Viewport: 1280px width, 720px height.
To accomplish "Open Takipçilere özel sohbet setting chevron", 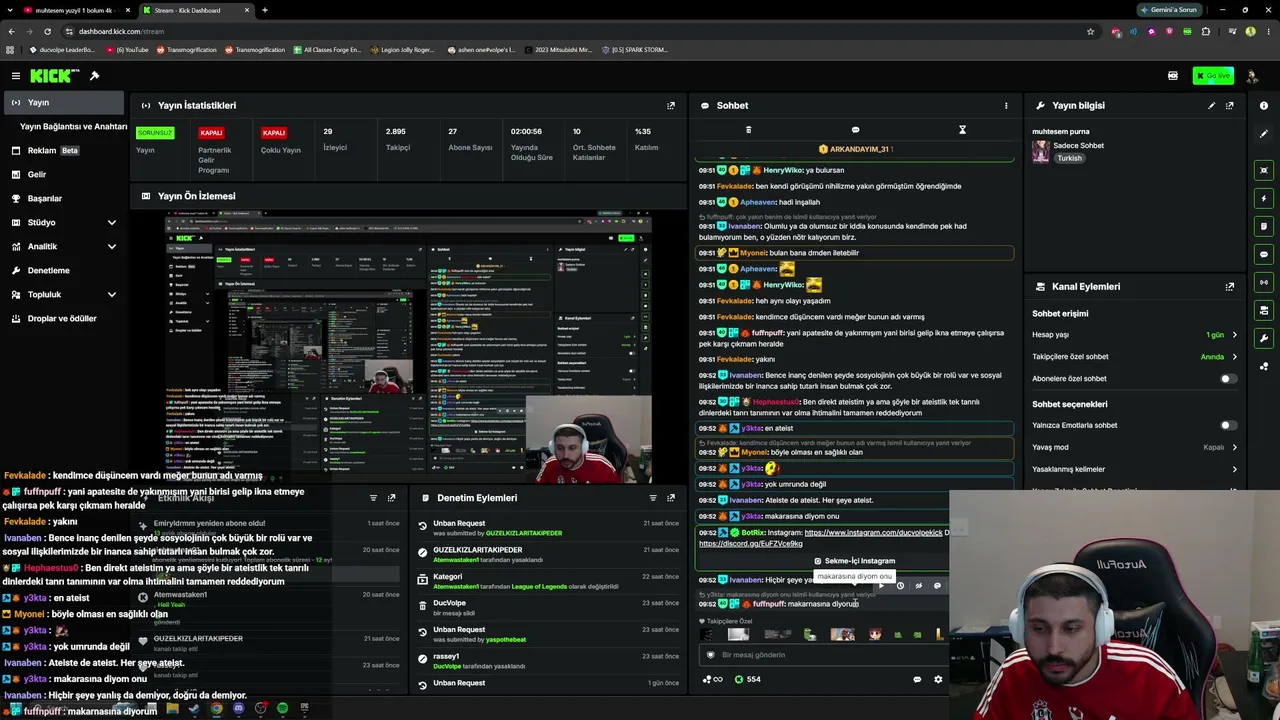I will (x=1234, y=357).
